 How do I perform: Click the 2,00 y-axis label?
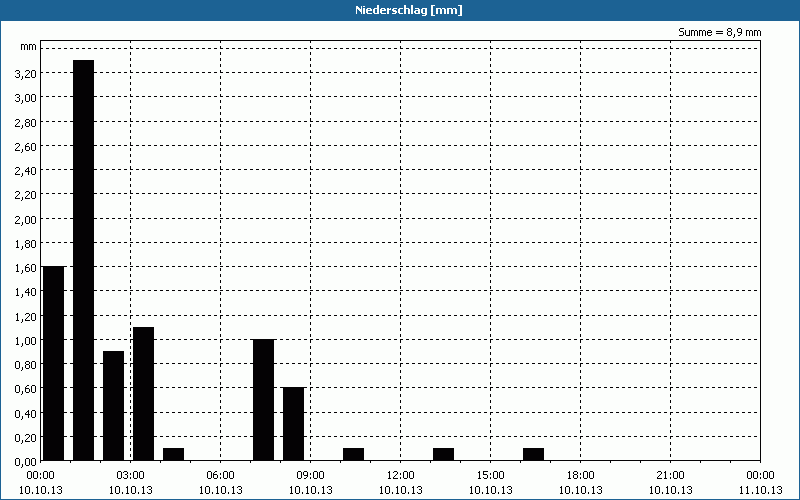coord(26,219)
